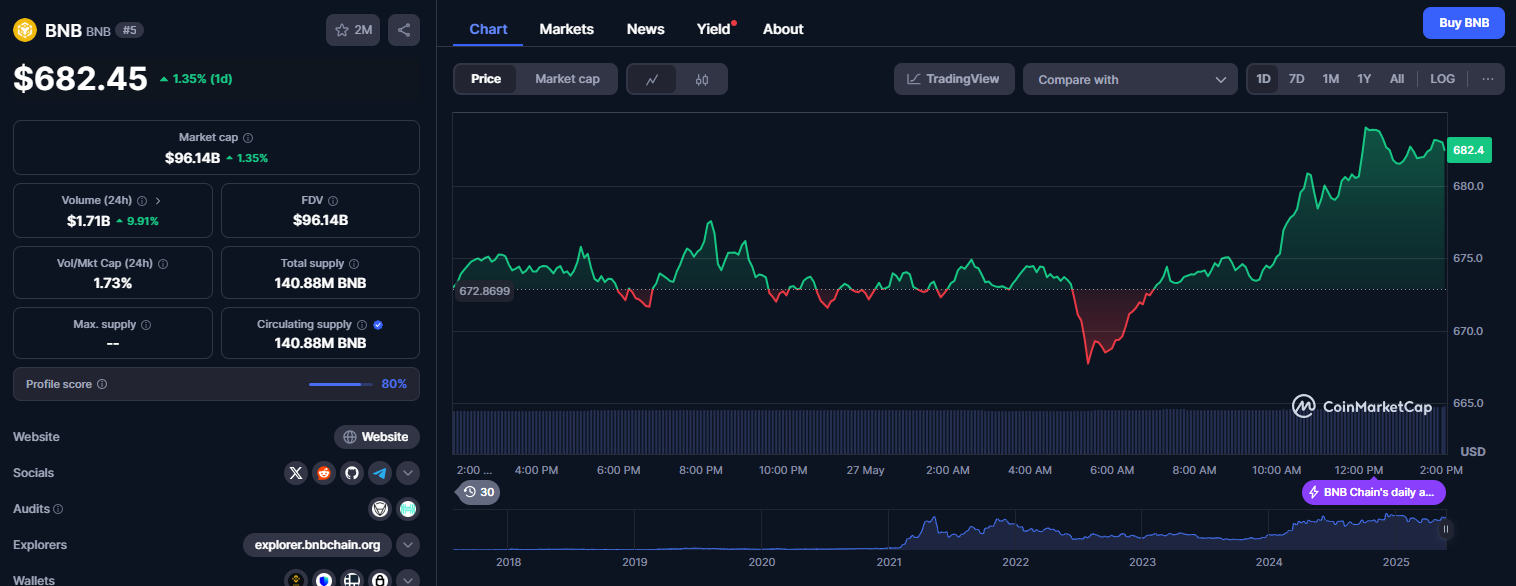Add BNB to watchlist via star button
The height and width of the screenshot is (586, 1516).
(x=353, y=30)
